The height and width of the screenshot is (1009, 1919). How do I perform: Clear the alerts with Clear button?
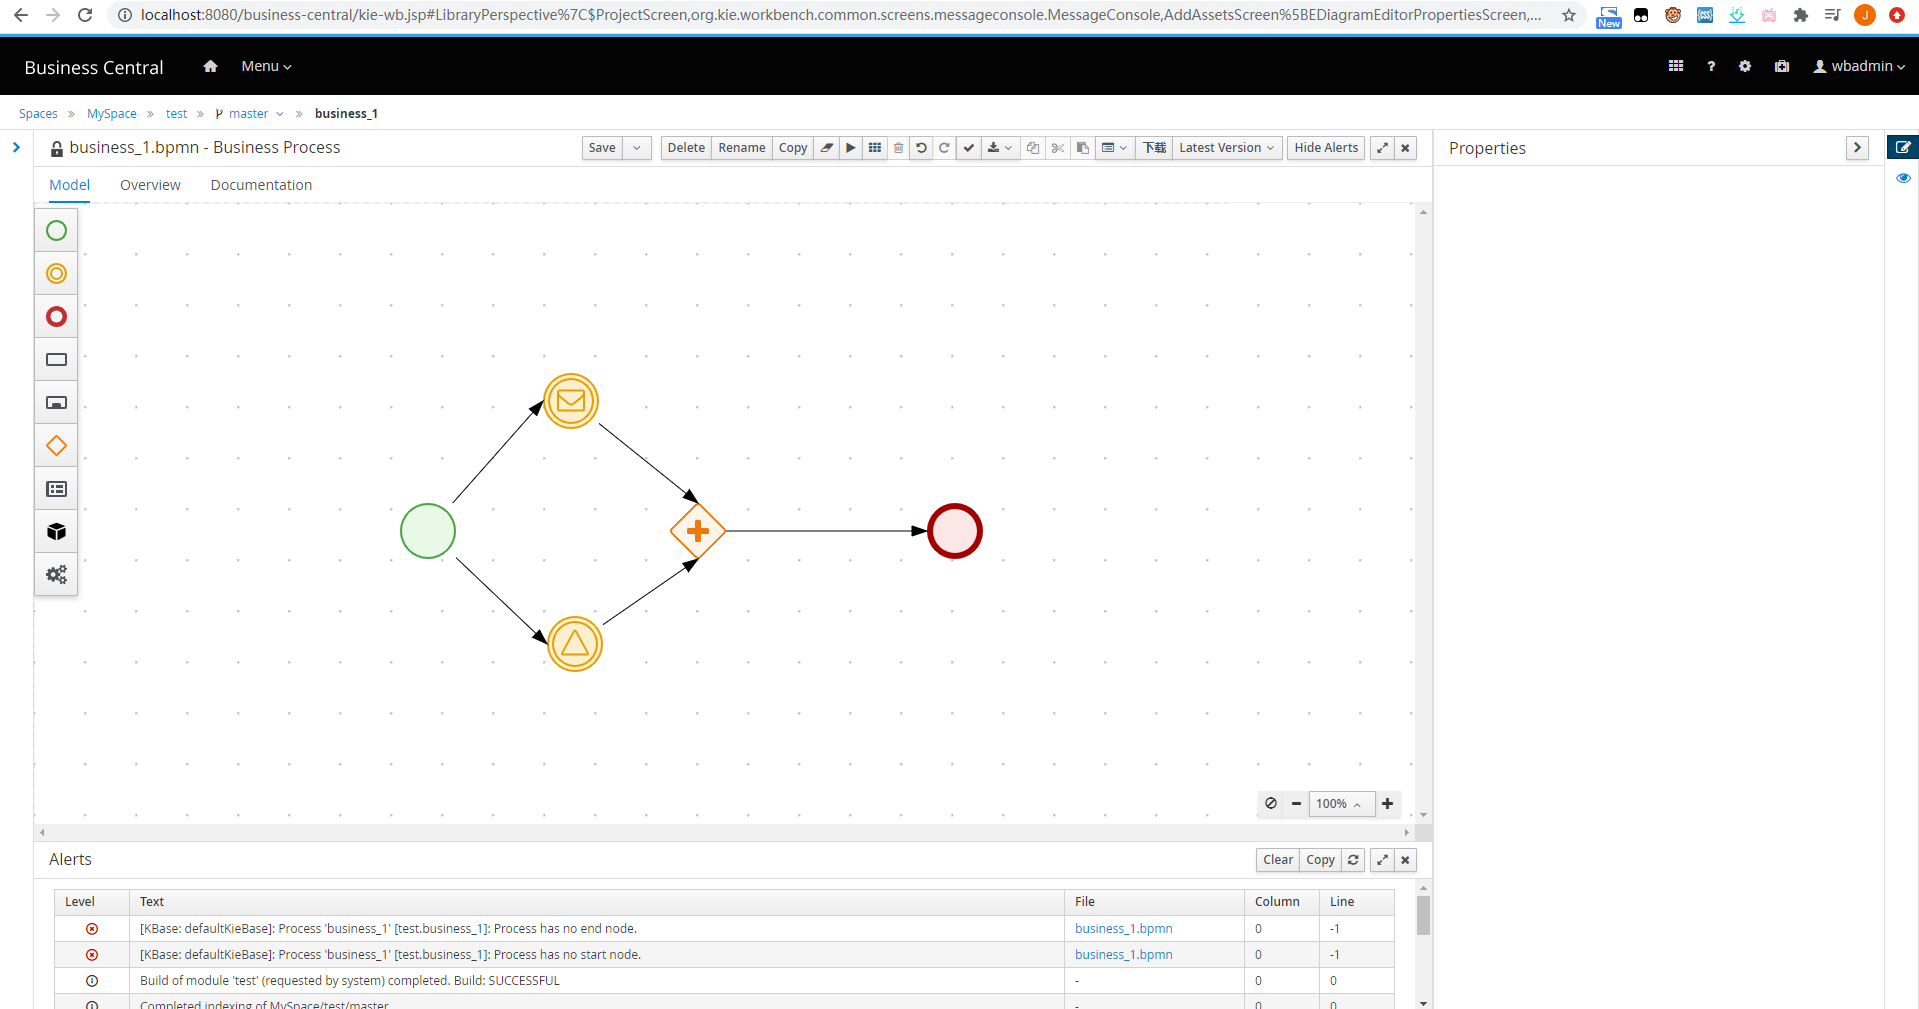point(1278,860)
